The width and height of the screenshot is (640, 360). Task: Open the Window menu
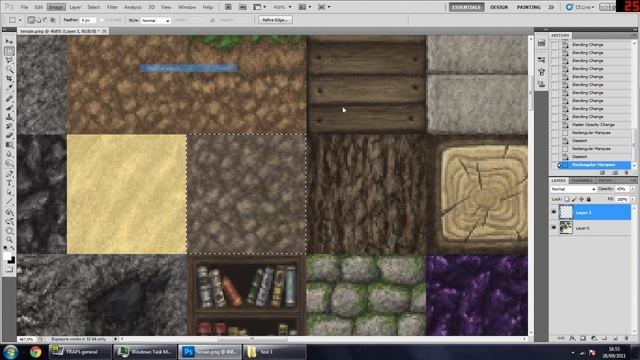click(187, 7)
